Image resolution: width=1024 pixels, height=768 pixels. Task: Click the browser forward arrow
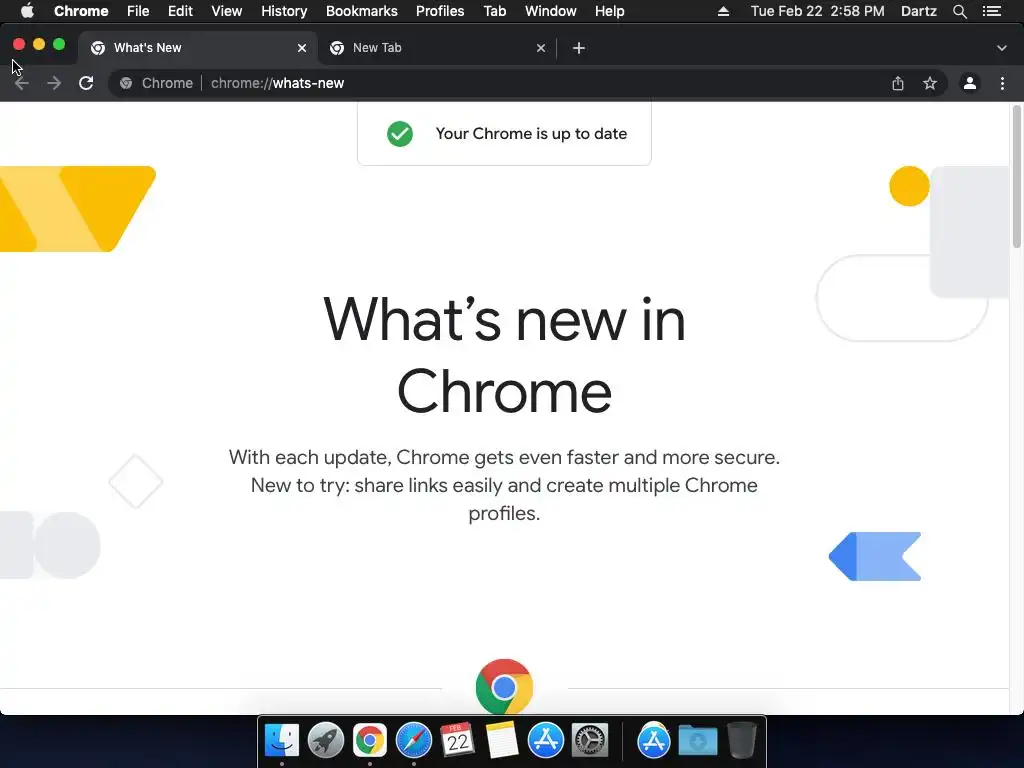54,83
